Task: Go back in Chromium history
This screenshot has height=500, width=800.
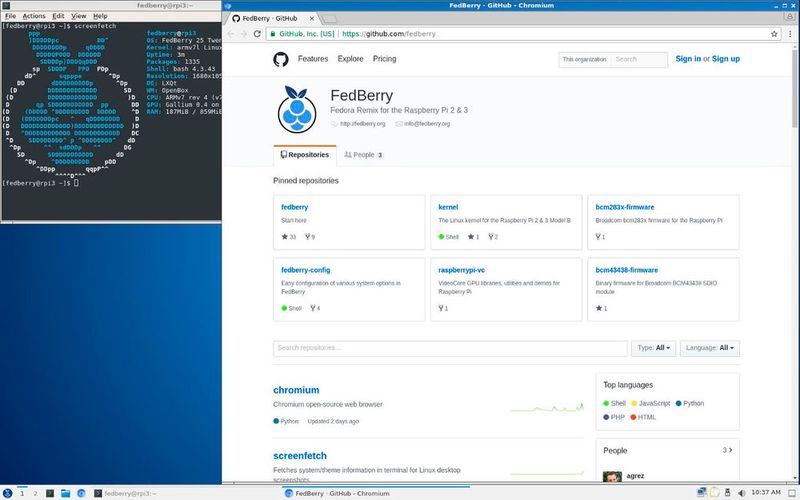Action: 231,34
